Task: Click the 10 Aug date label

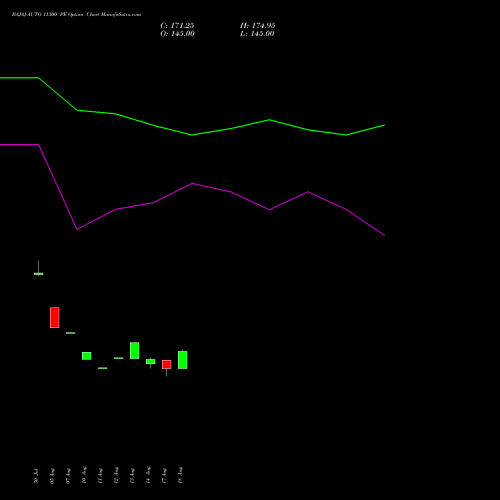Action: 84,475
